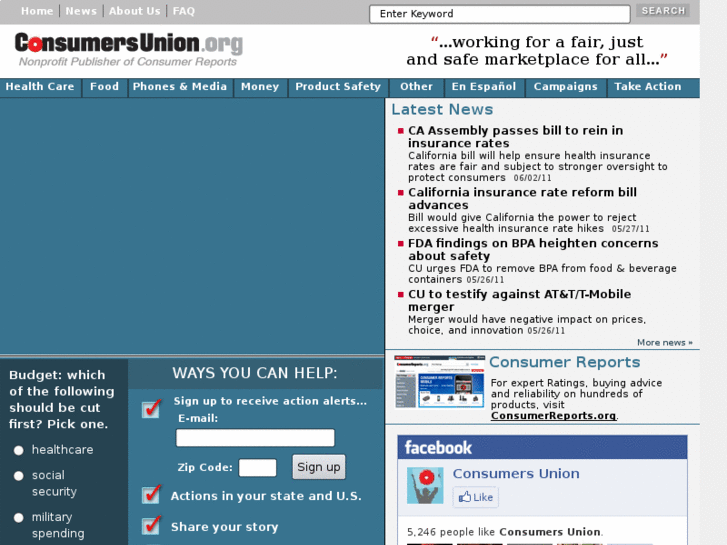
Task: Open the Take Action nav tab
Action: 648,87
